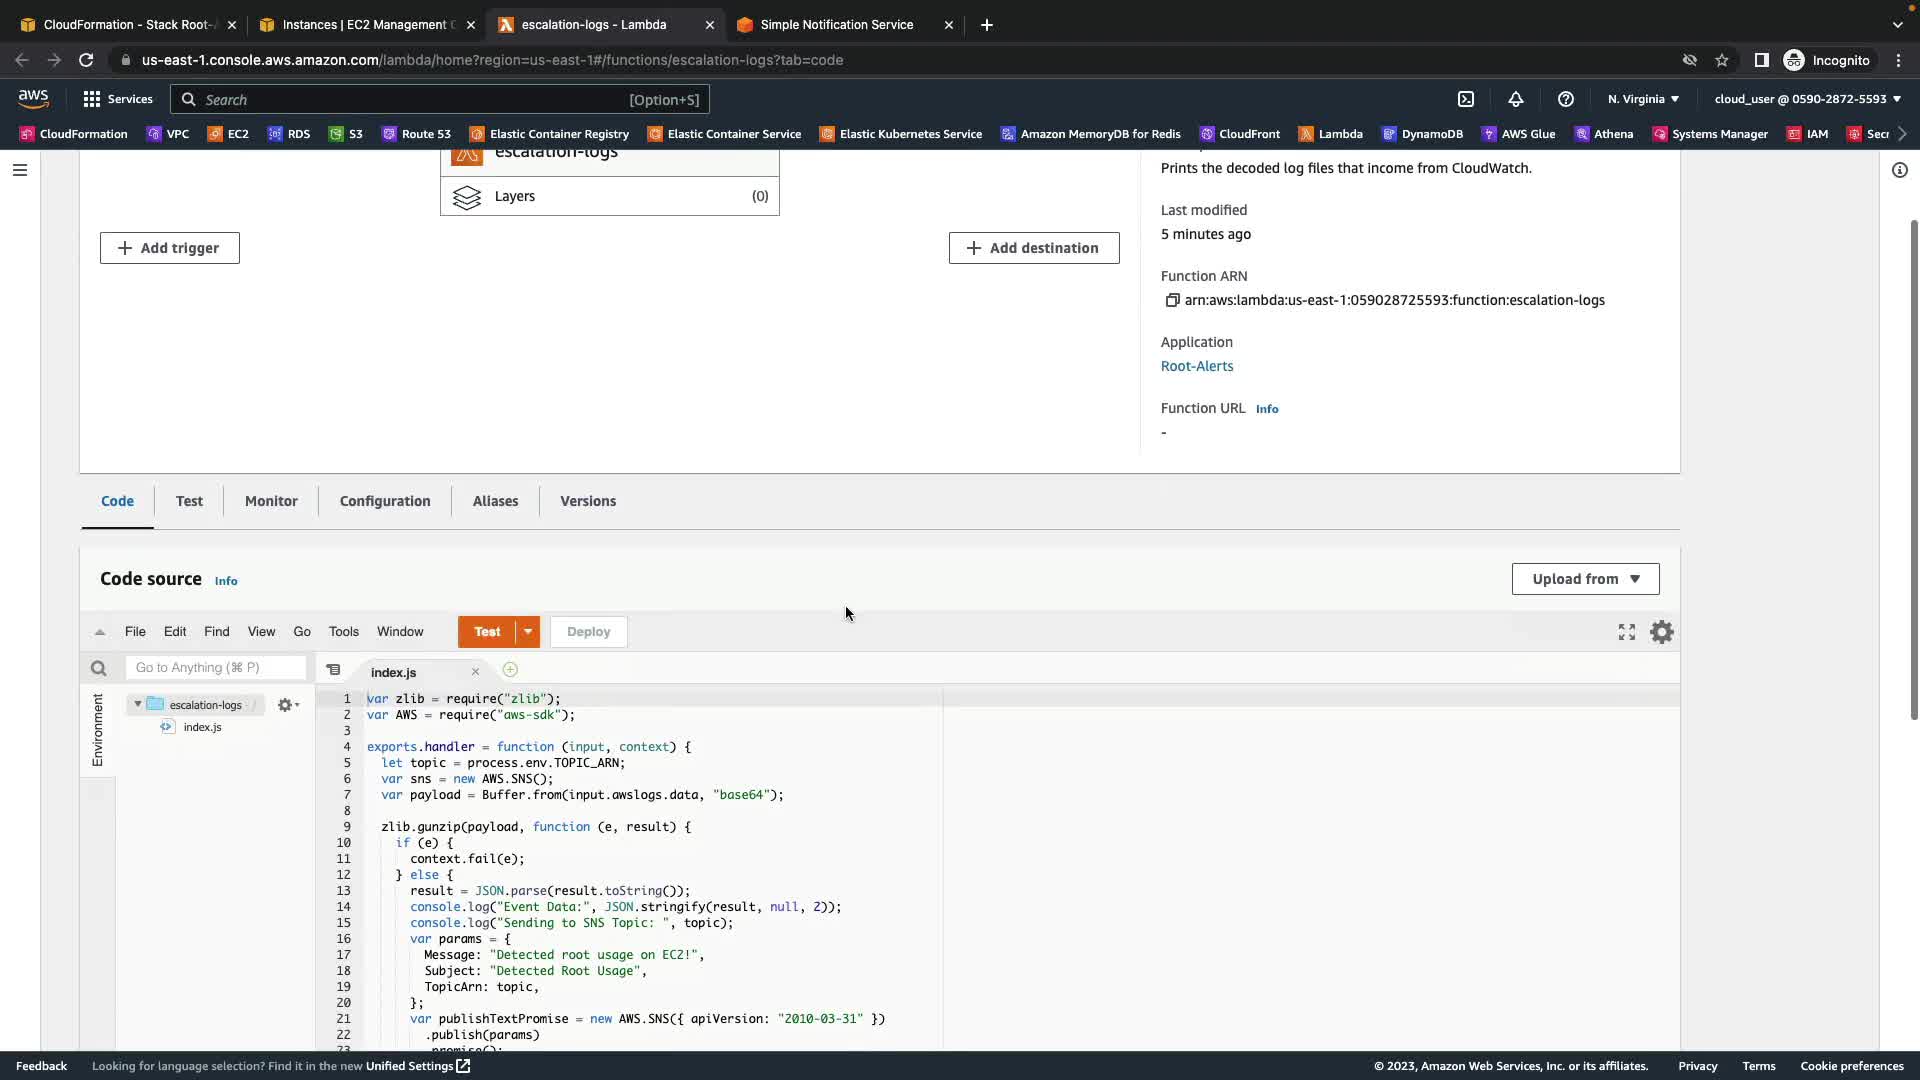Click the notifications bell icon

click(1515, 99)
